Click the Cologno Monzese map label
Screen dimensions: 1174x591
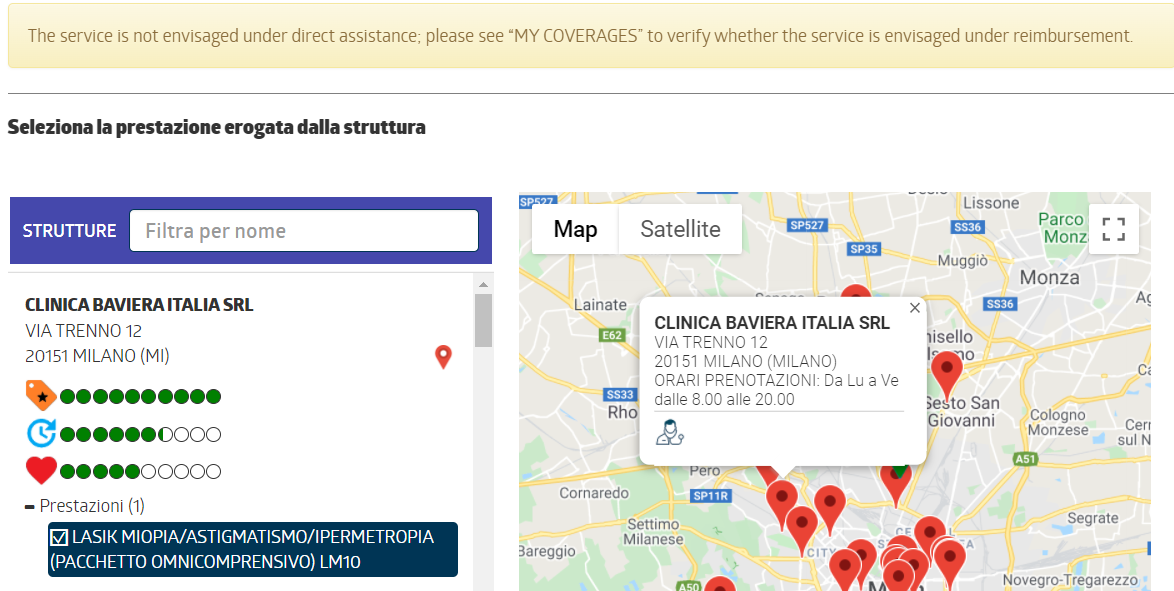tap(1058, 422)
